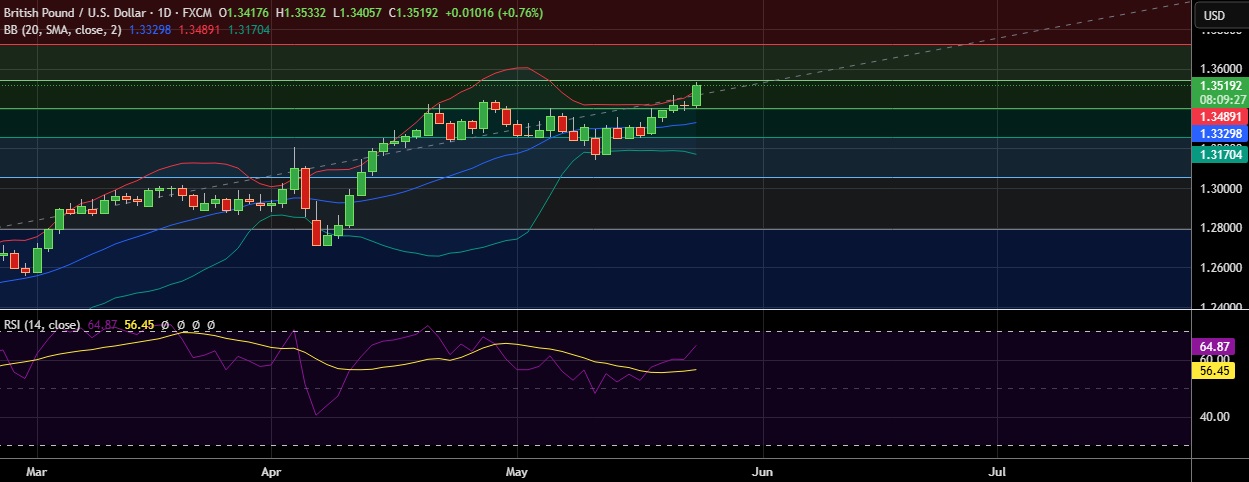Click the red BB upper value 1.34891 in legend
Image resolution: width=1249 pixels, height=482 pixels.
click(x=197, y=30)
